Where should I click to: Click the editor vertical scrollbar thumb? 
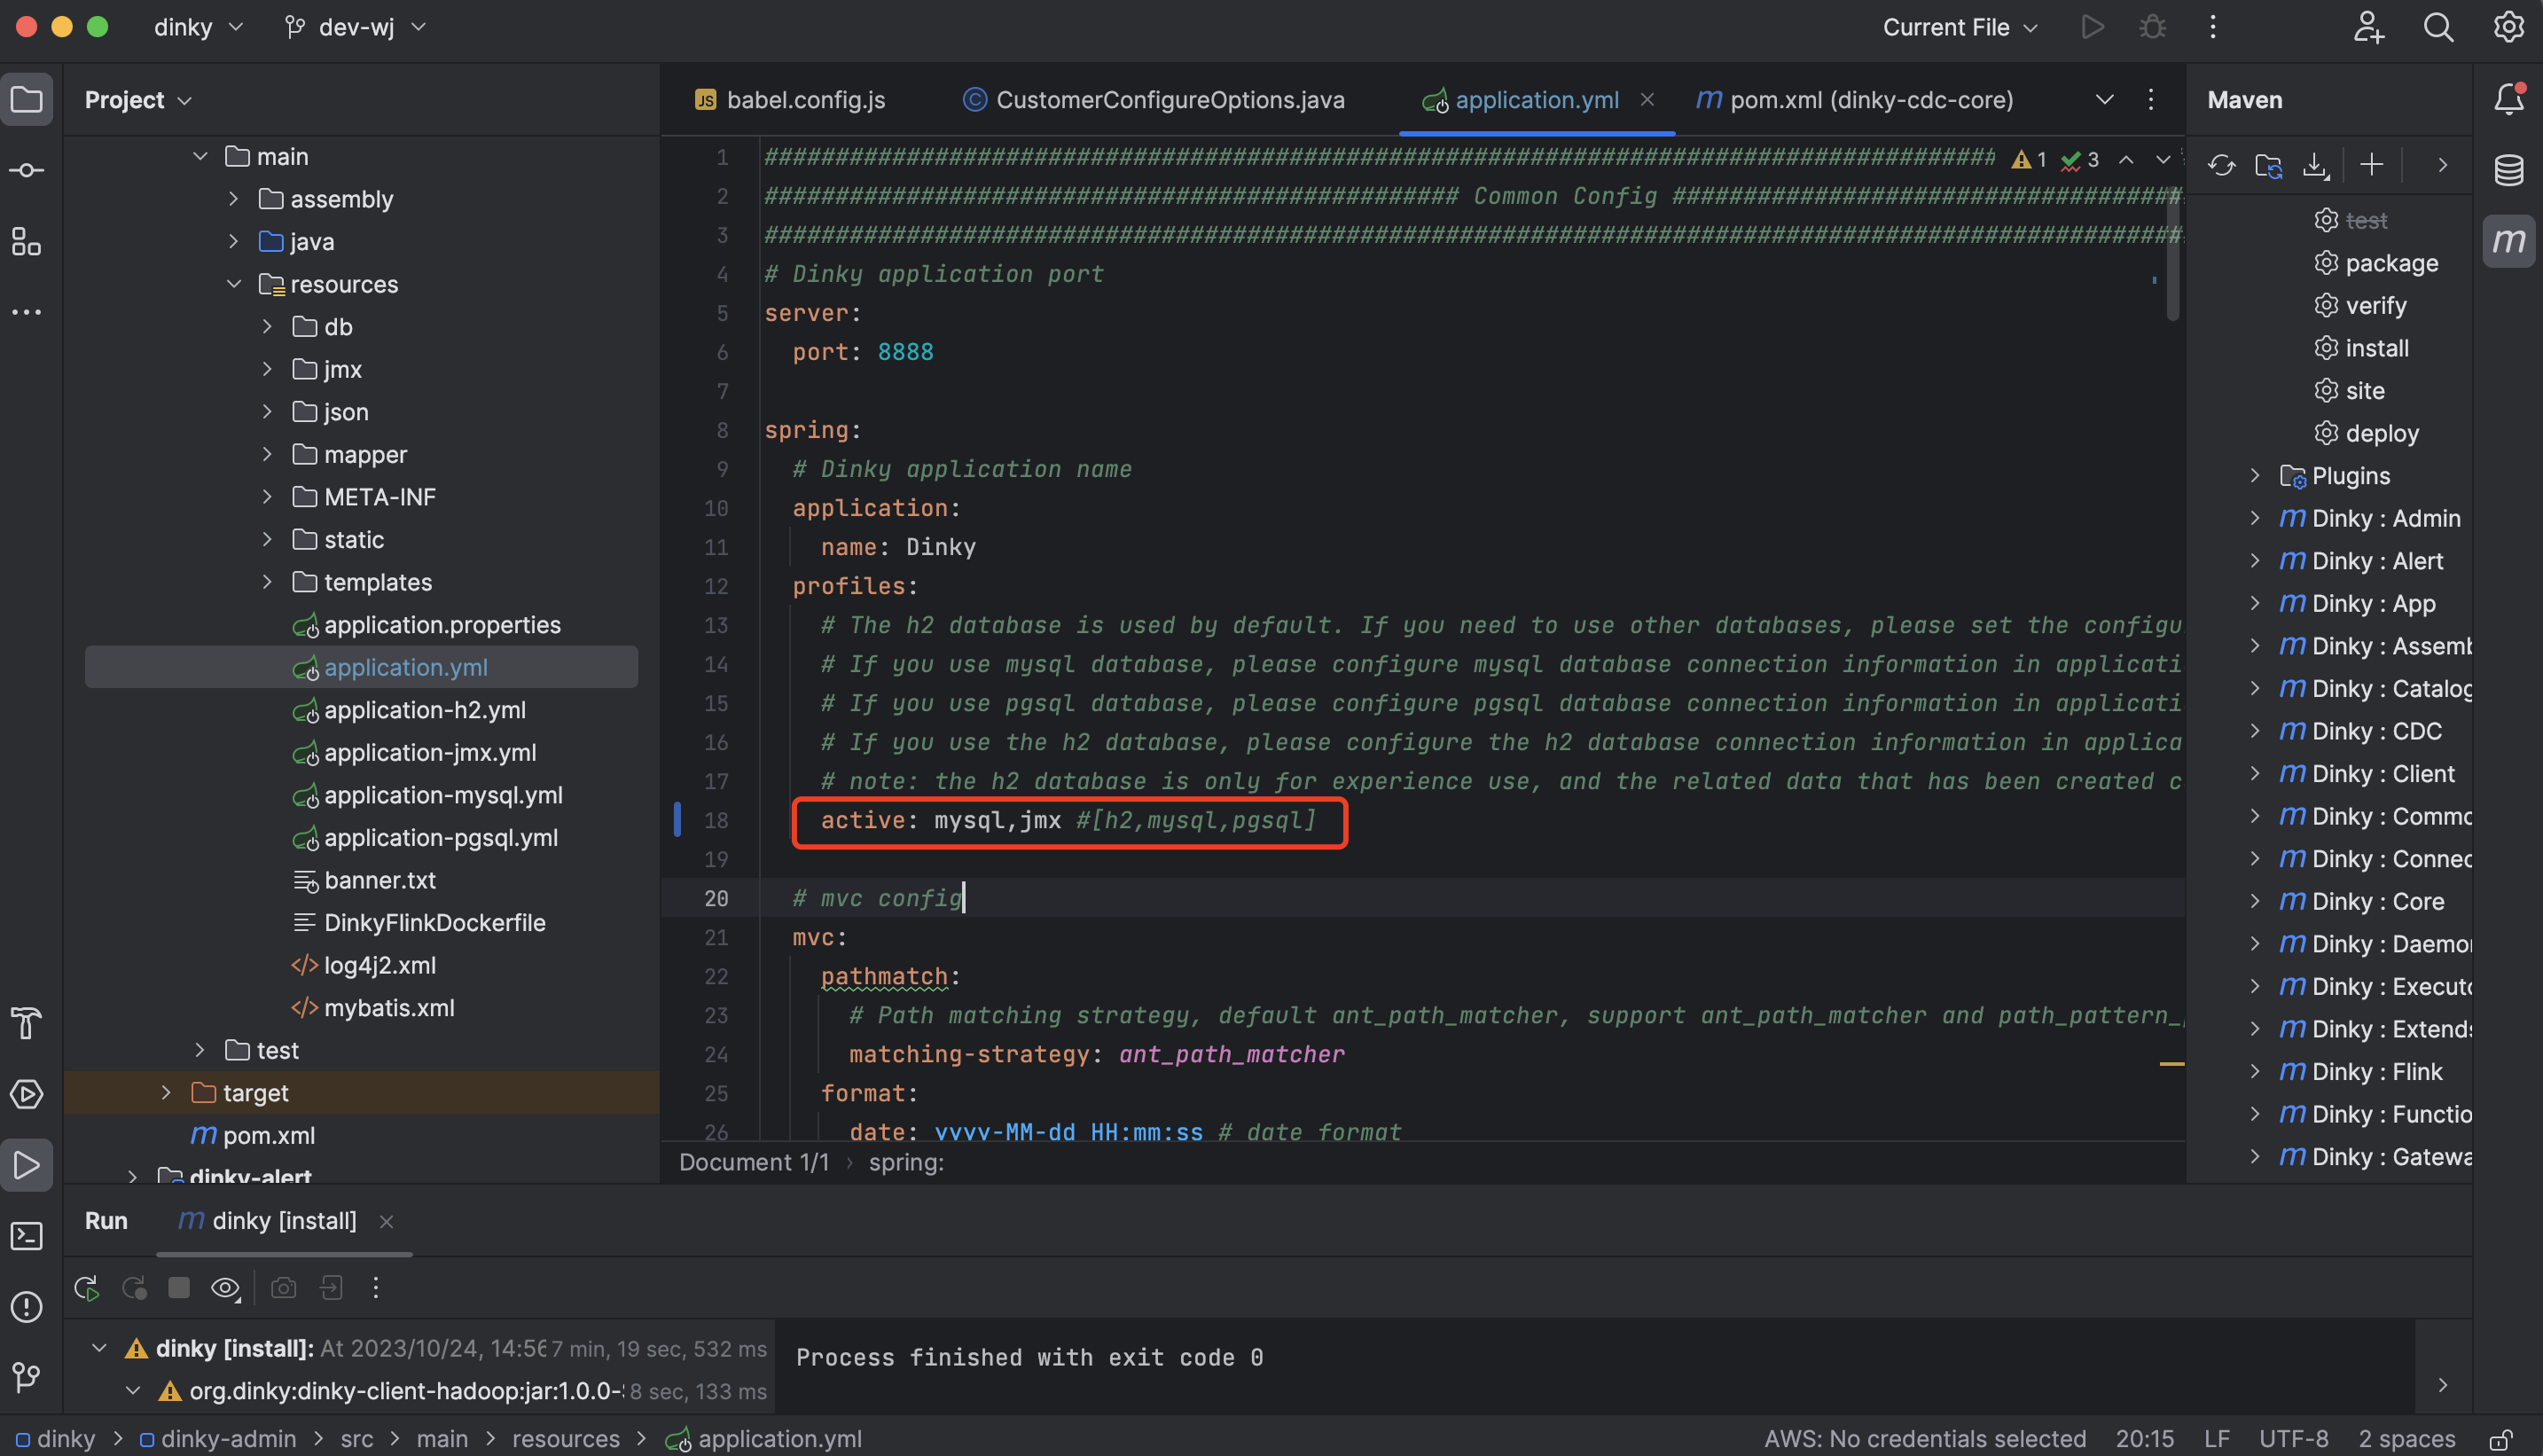tap(2172, 255)
